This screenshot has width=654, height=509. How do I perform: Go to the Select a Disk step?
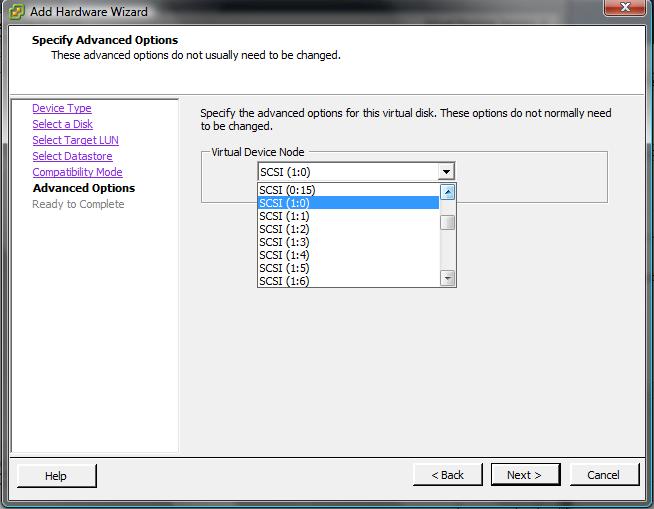pyautogui.click(x=63, y=124)
